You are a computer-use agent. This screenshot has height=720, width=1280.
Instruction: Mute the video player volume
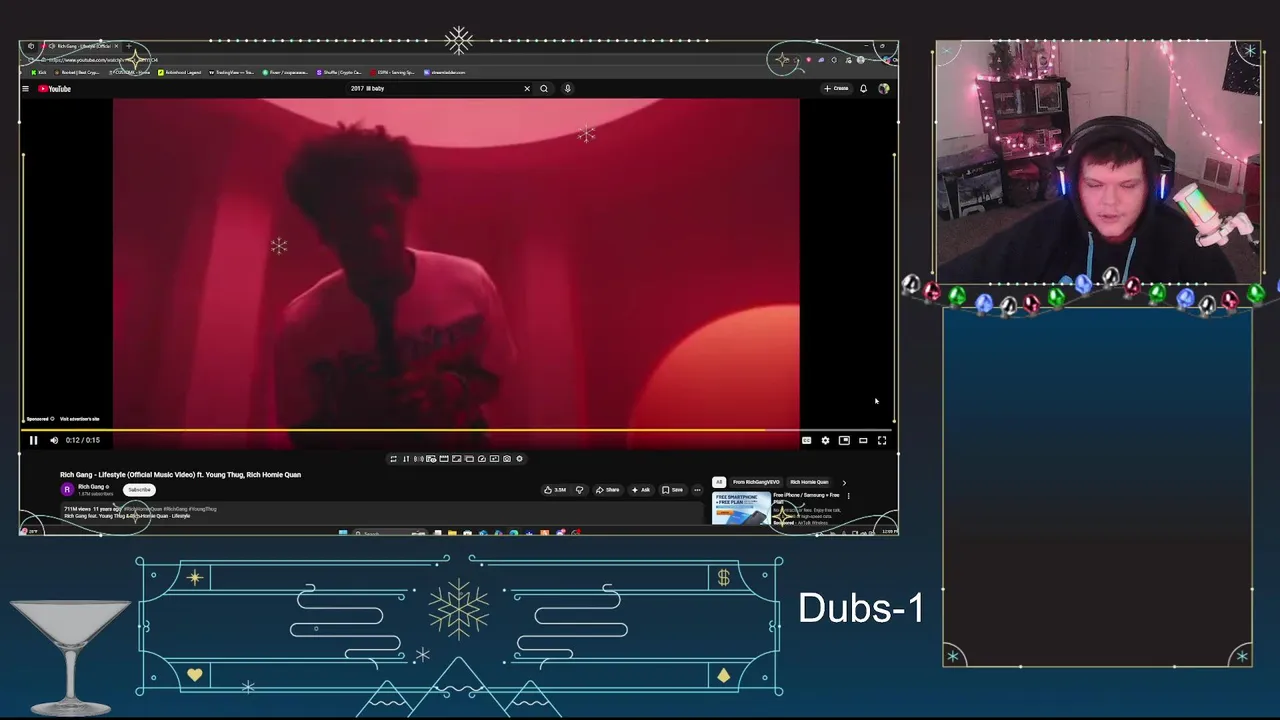pos(54,440)
